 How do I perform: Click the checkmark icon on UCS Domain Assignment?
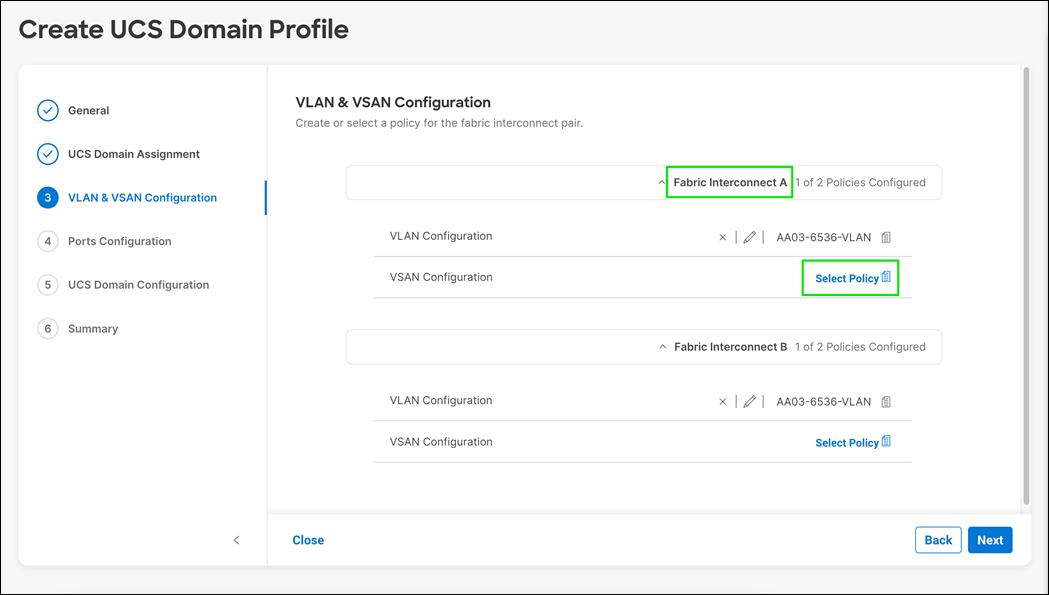(47, 153)
